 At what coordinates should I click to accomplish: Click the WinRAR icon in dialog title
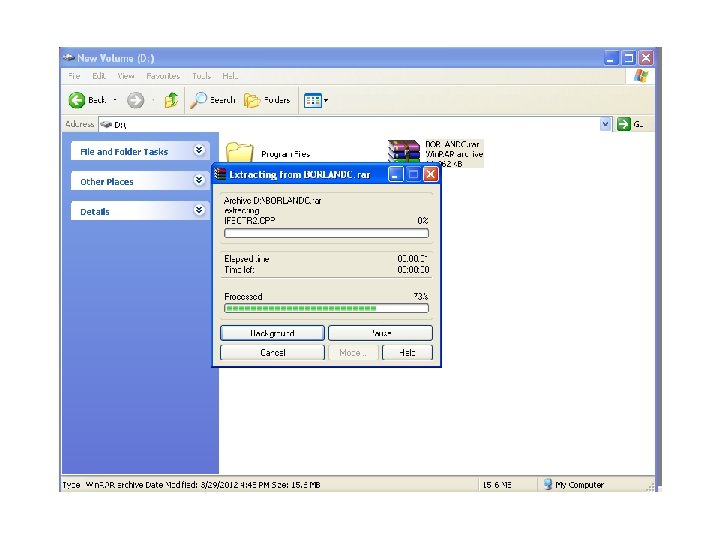tap(220, 174)
